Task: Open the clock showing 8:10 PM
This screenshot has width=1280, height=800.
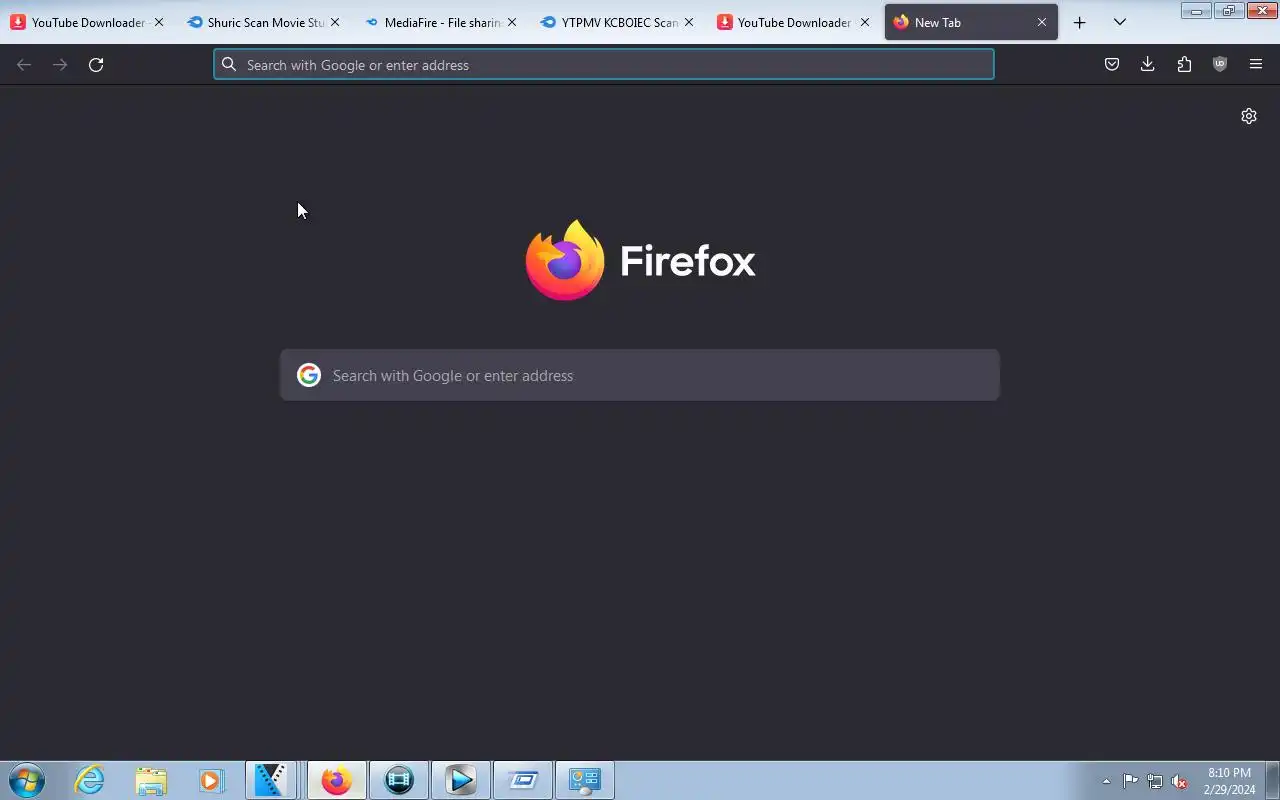Action: tap(1230, 781)
